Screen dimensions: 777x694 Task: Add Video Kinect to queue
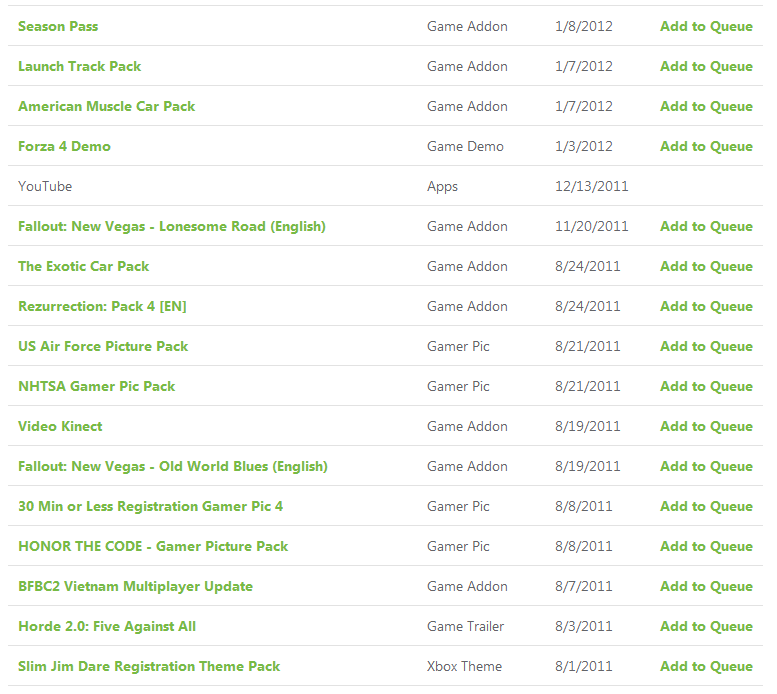(706, 427)
